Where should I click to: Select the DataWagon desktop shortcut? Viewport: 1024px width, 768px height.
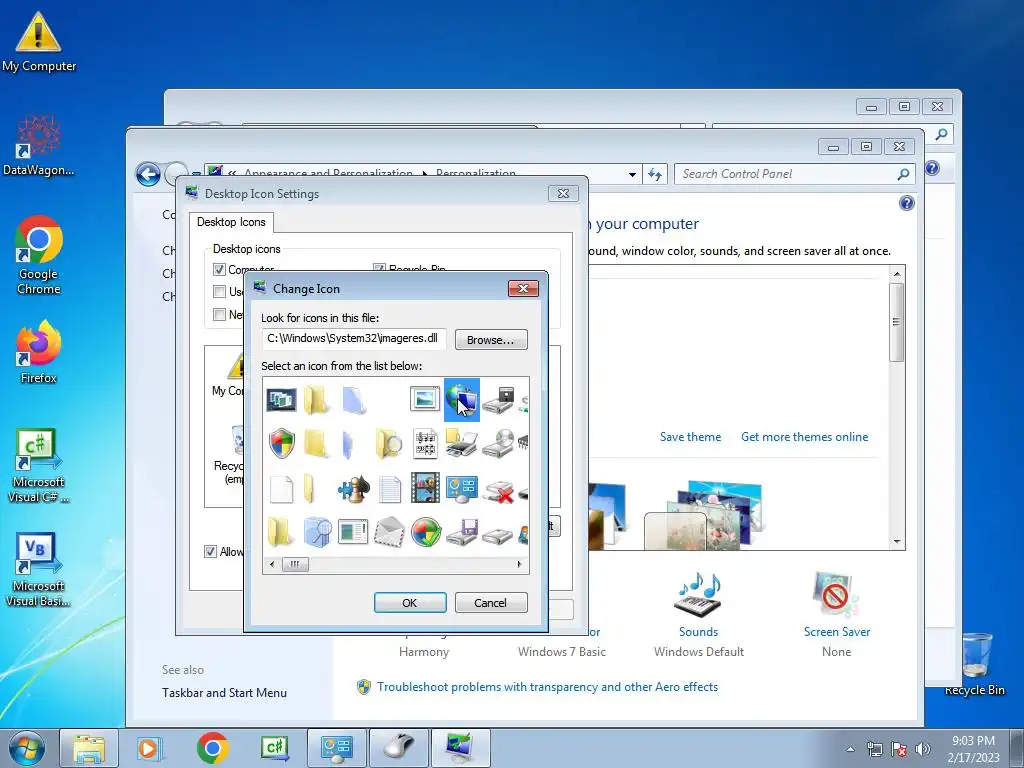coord(39,146)
